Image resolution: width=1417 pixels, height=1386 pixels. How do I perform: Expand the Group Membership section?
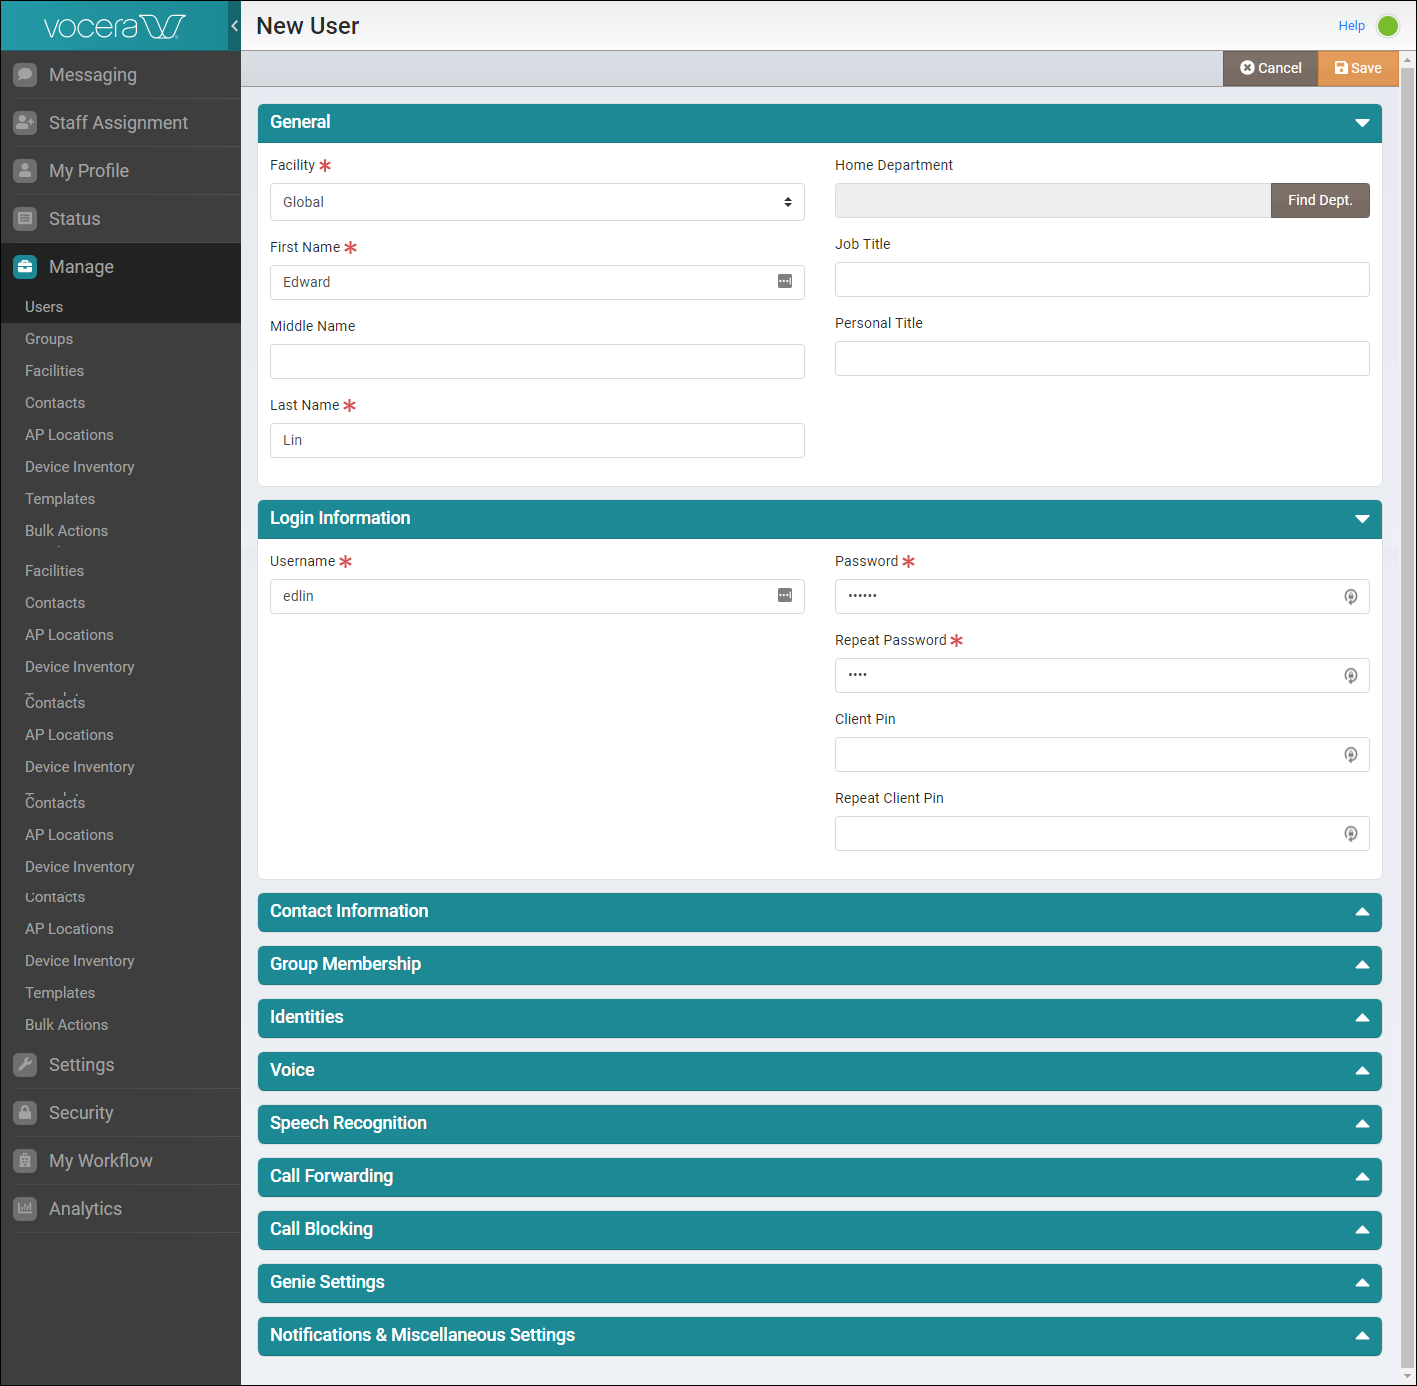click(1361, 965)
